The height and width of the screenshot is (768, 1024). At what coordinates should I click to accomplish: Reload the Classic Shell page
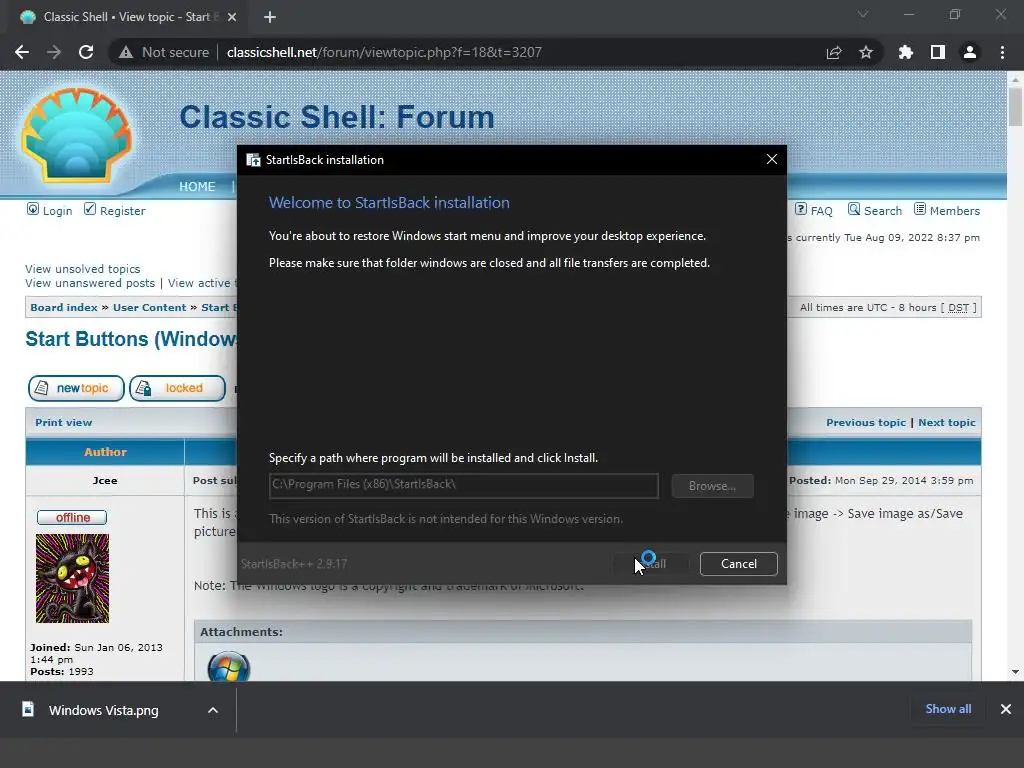click(86, 52)
